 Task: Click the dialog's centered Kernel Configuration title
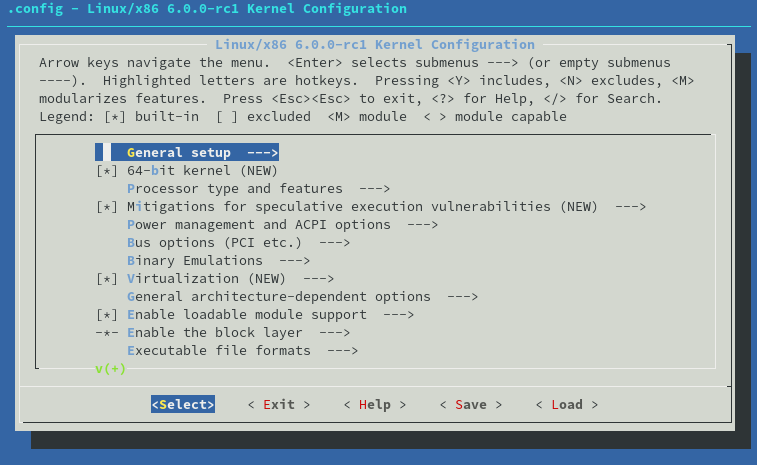click(375, 45)
